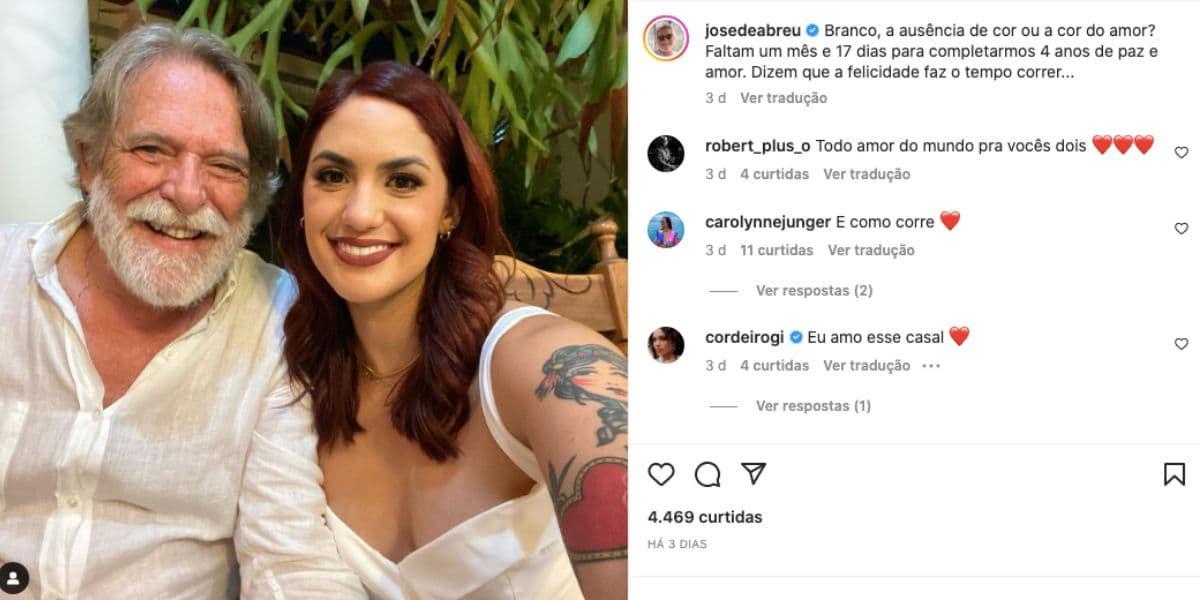Open robert_plus_o's avatar

(x=666, y=154)
